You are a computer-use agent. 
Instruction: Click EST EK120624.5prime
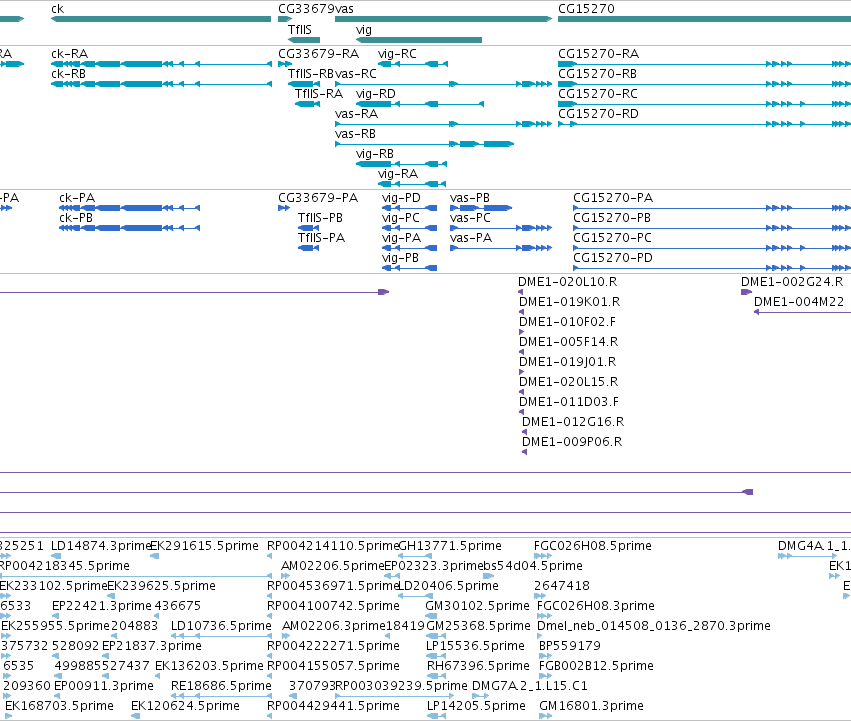pos(136,717)
